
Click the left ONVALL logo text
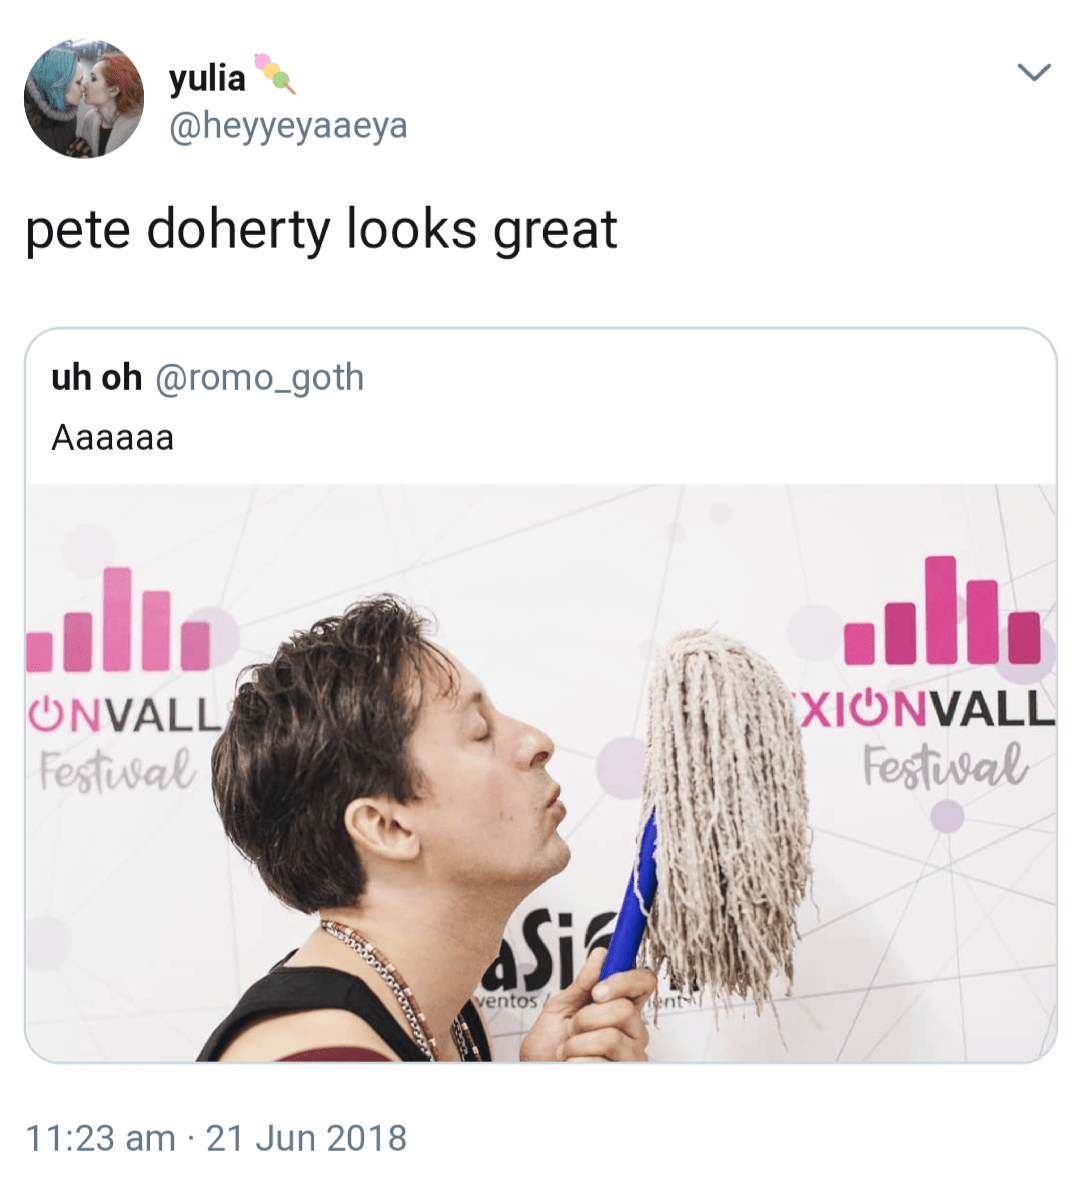click(x=123, y=716)
